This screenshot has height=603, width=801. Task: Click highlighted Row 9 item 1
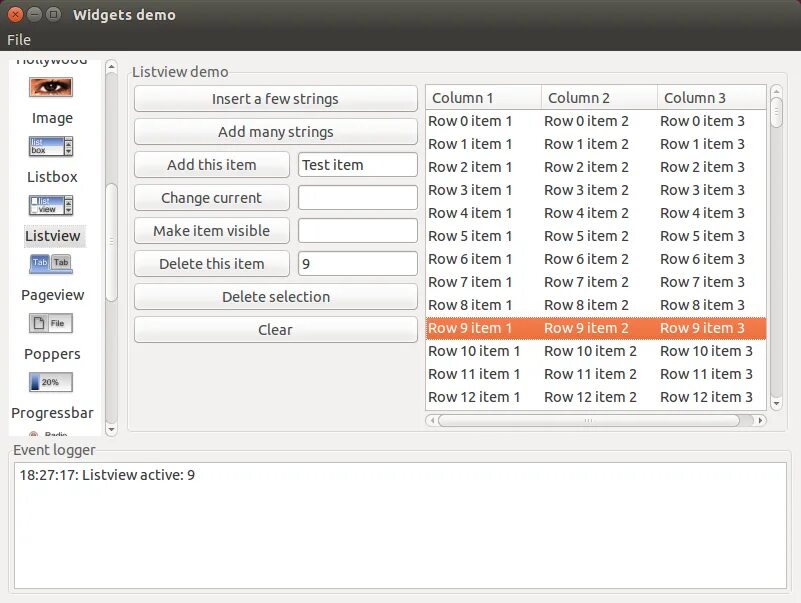pyautogui.click(x=470, y=328)
